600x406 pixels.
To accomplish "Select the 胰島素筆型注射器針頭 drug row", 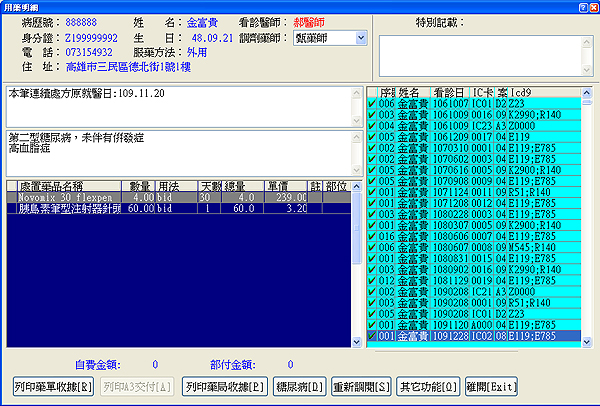I will click(x=68, y=209).
